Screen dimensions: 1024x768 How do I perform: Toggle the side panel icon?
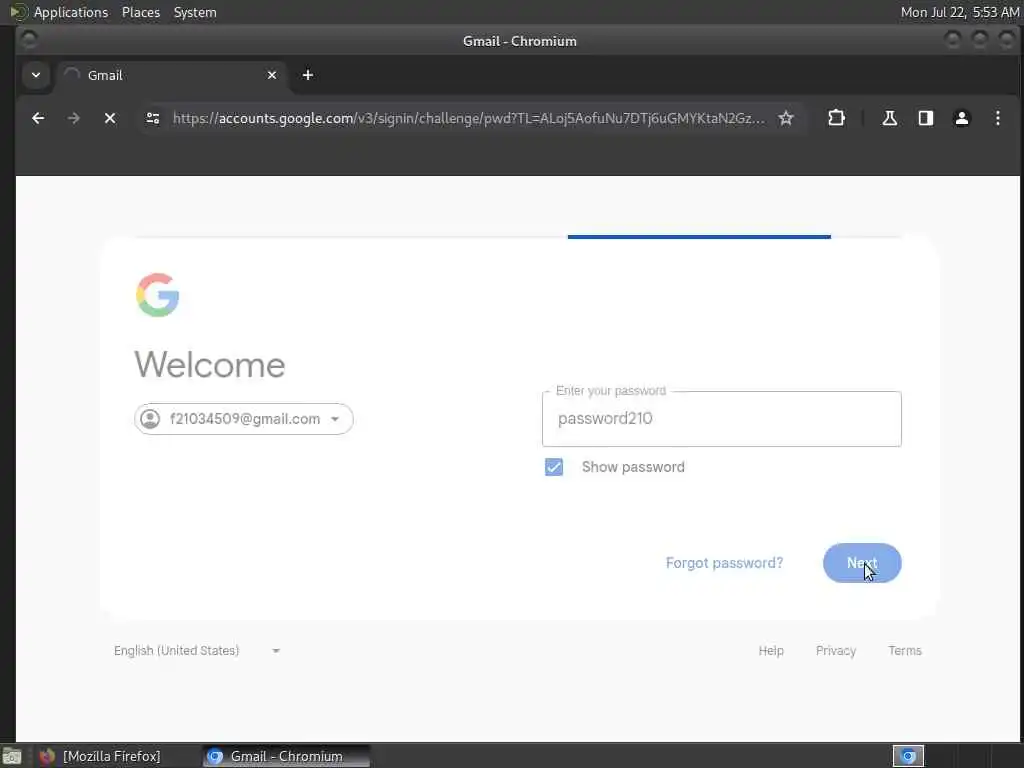click(925, 118)
